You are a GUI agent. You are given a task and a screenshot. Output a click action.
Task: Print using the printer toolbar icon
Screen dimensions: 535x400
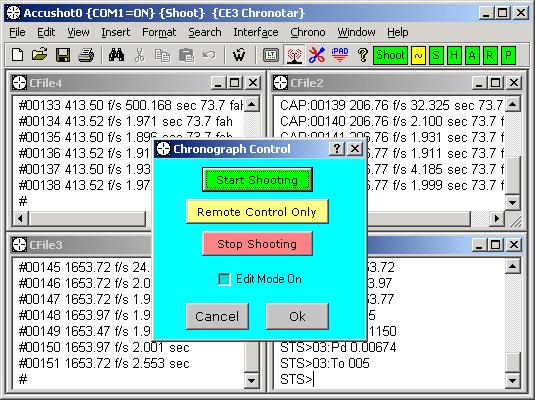click(86, 55)
